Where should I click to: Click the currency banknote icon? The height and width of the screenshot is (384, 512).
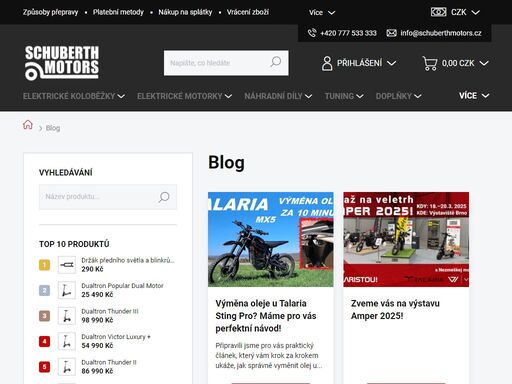coord(438,12)
